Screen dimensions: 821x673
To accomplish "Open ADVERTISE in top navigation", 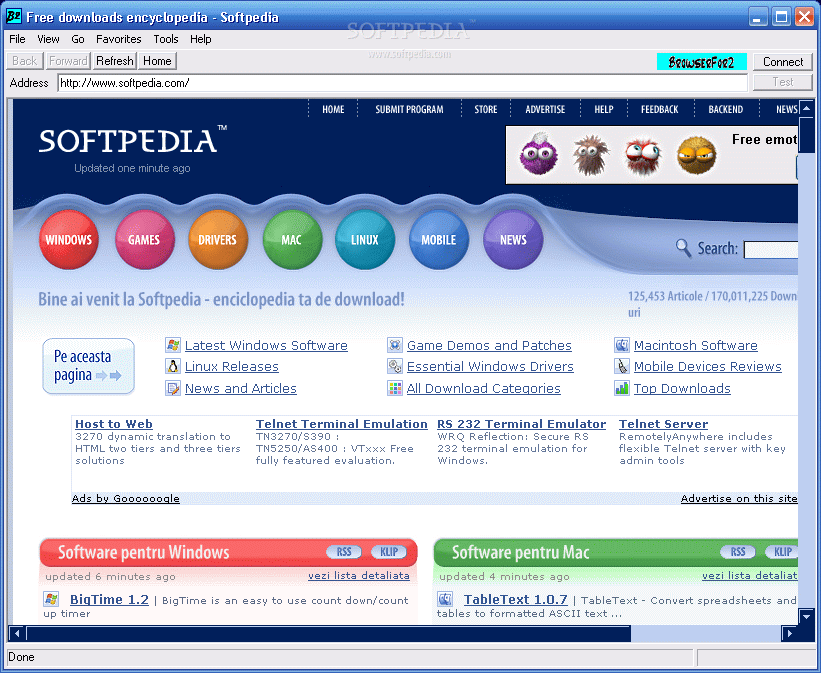I will click(545, 109).
